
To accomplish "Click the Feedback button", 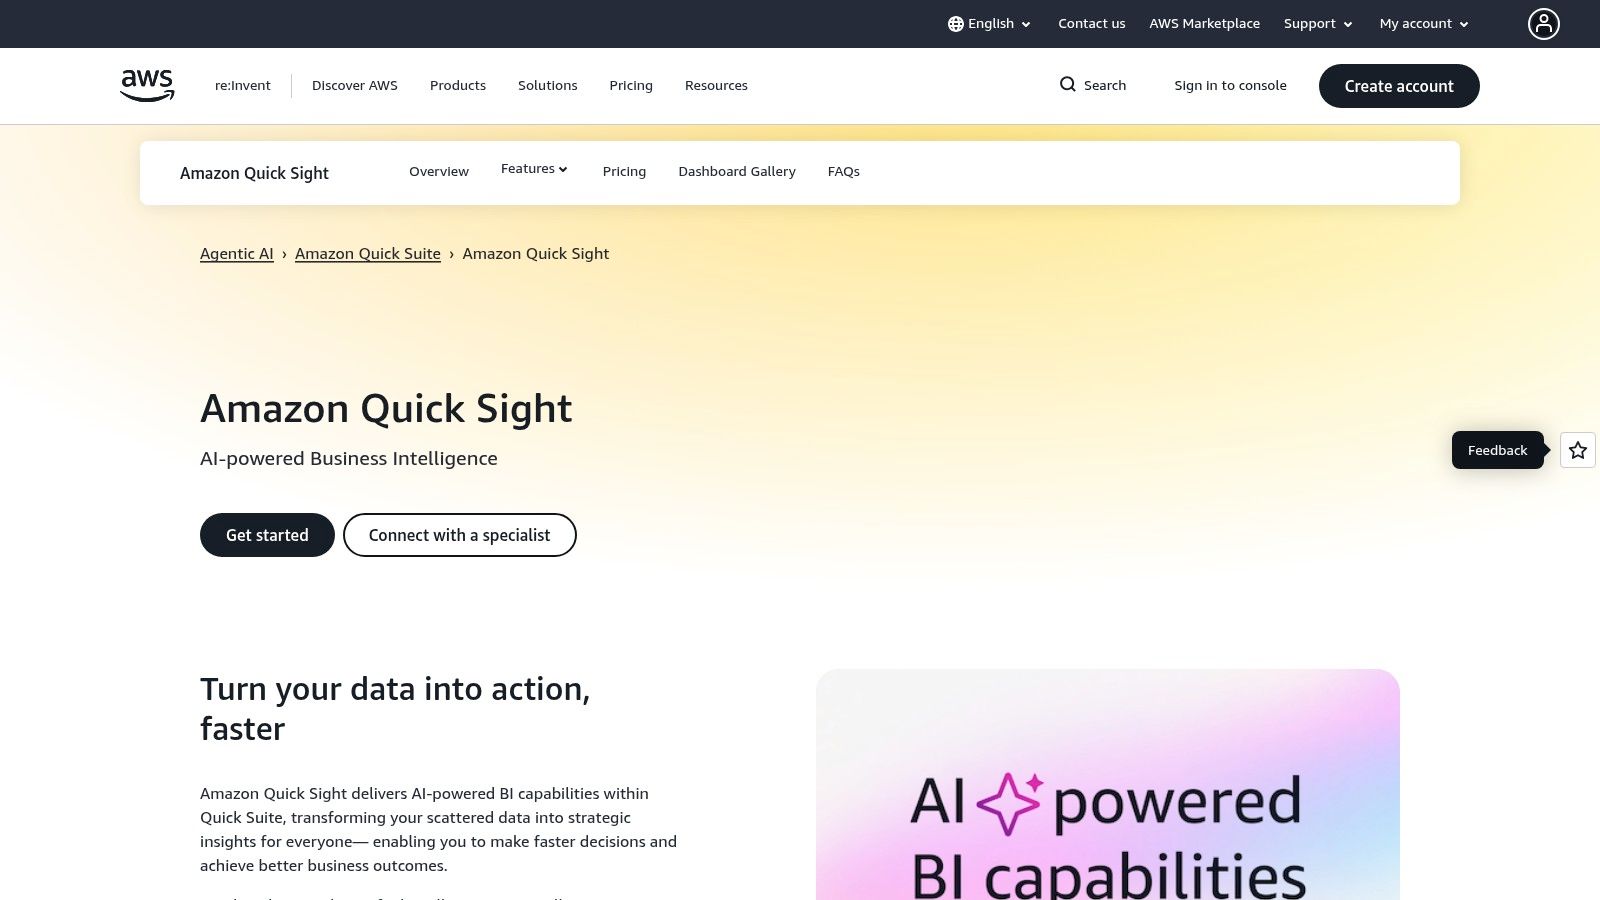I will pyautogui.click(x=1497, y=450).
